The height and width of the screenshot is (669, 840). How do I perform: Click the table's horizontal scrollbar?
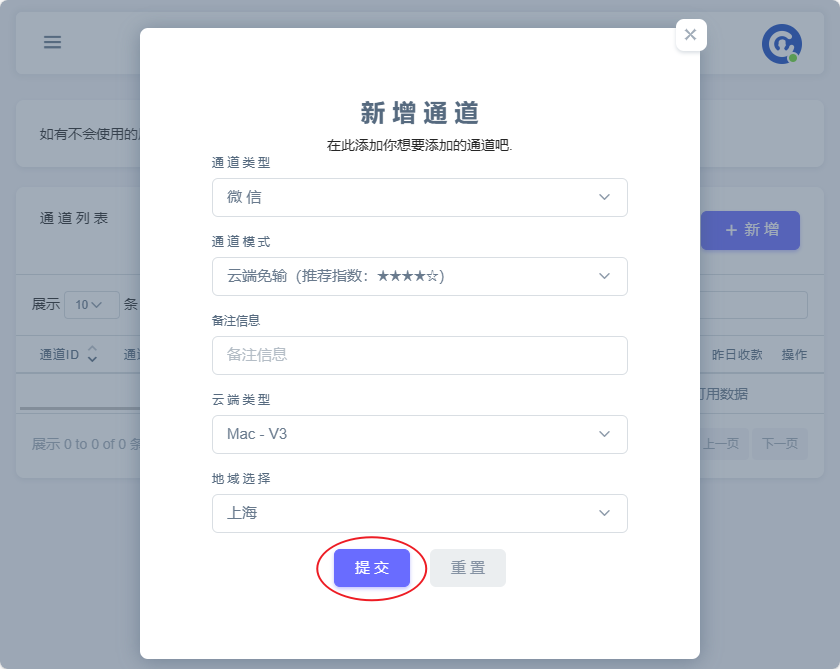(80, 408)
